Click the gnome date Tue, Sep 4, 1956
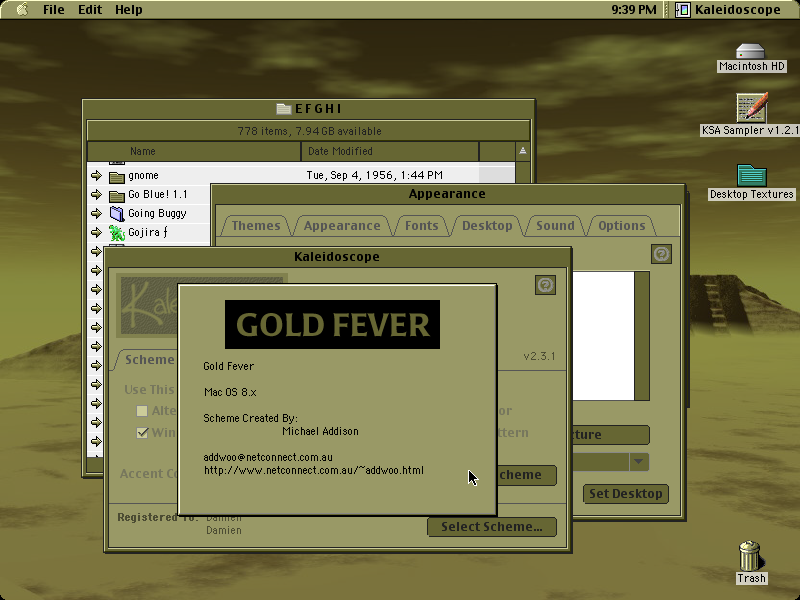The height and width of the screenshot is (600, 800). coord(374,176)
